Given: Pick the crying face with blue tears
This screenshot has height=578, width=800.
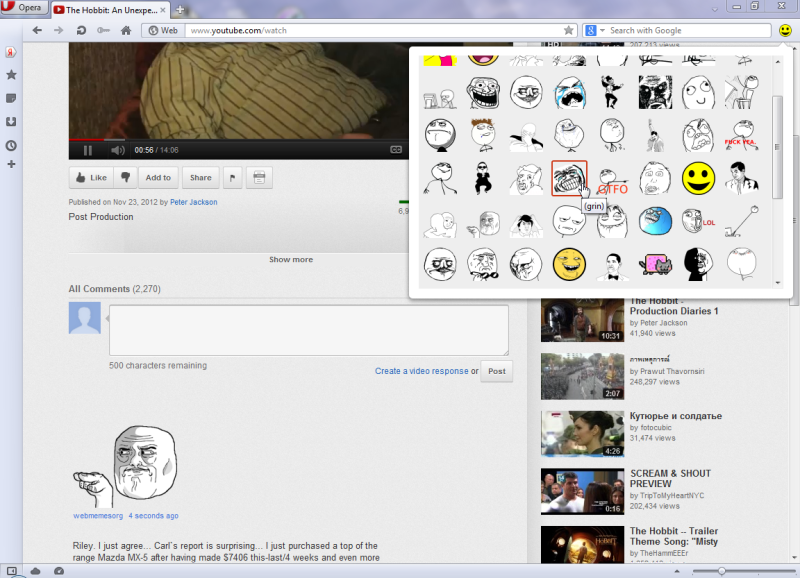Looking at the screenshot, I should pyautogui.click(x=569, y=92).
